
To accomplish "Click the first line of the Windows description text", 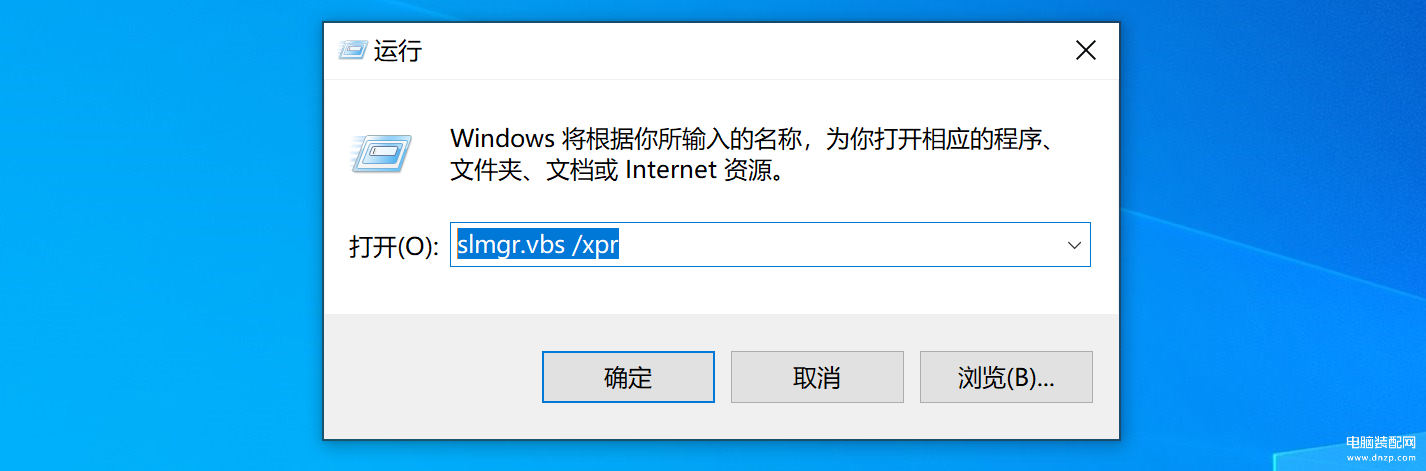I will click(x=752, y=138).
